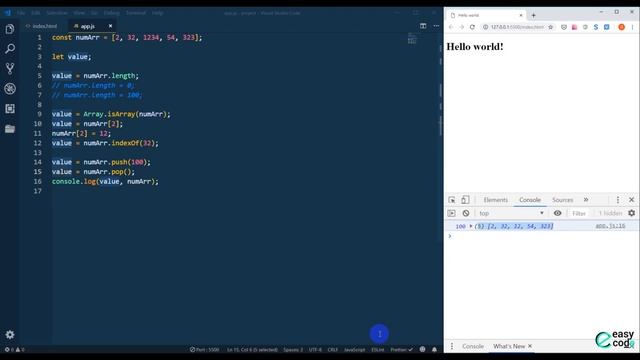
Task: Open the Debug menu
Action: pyautogui.click(x=111, y=13)
